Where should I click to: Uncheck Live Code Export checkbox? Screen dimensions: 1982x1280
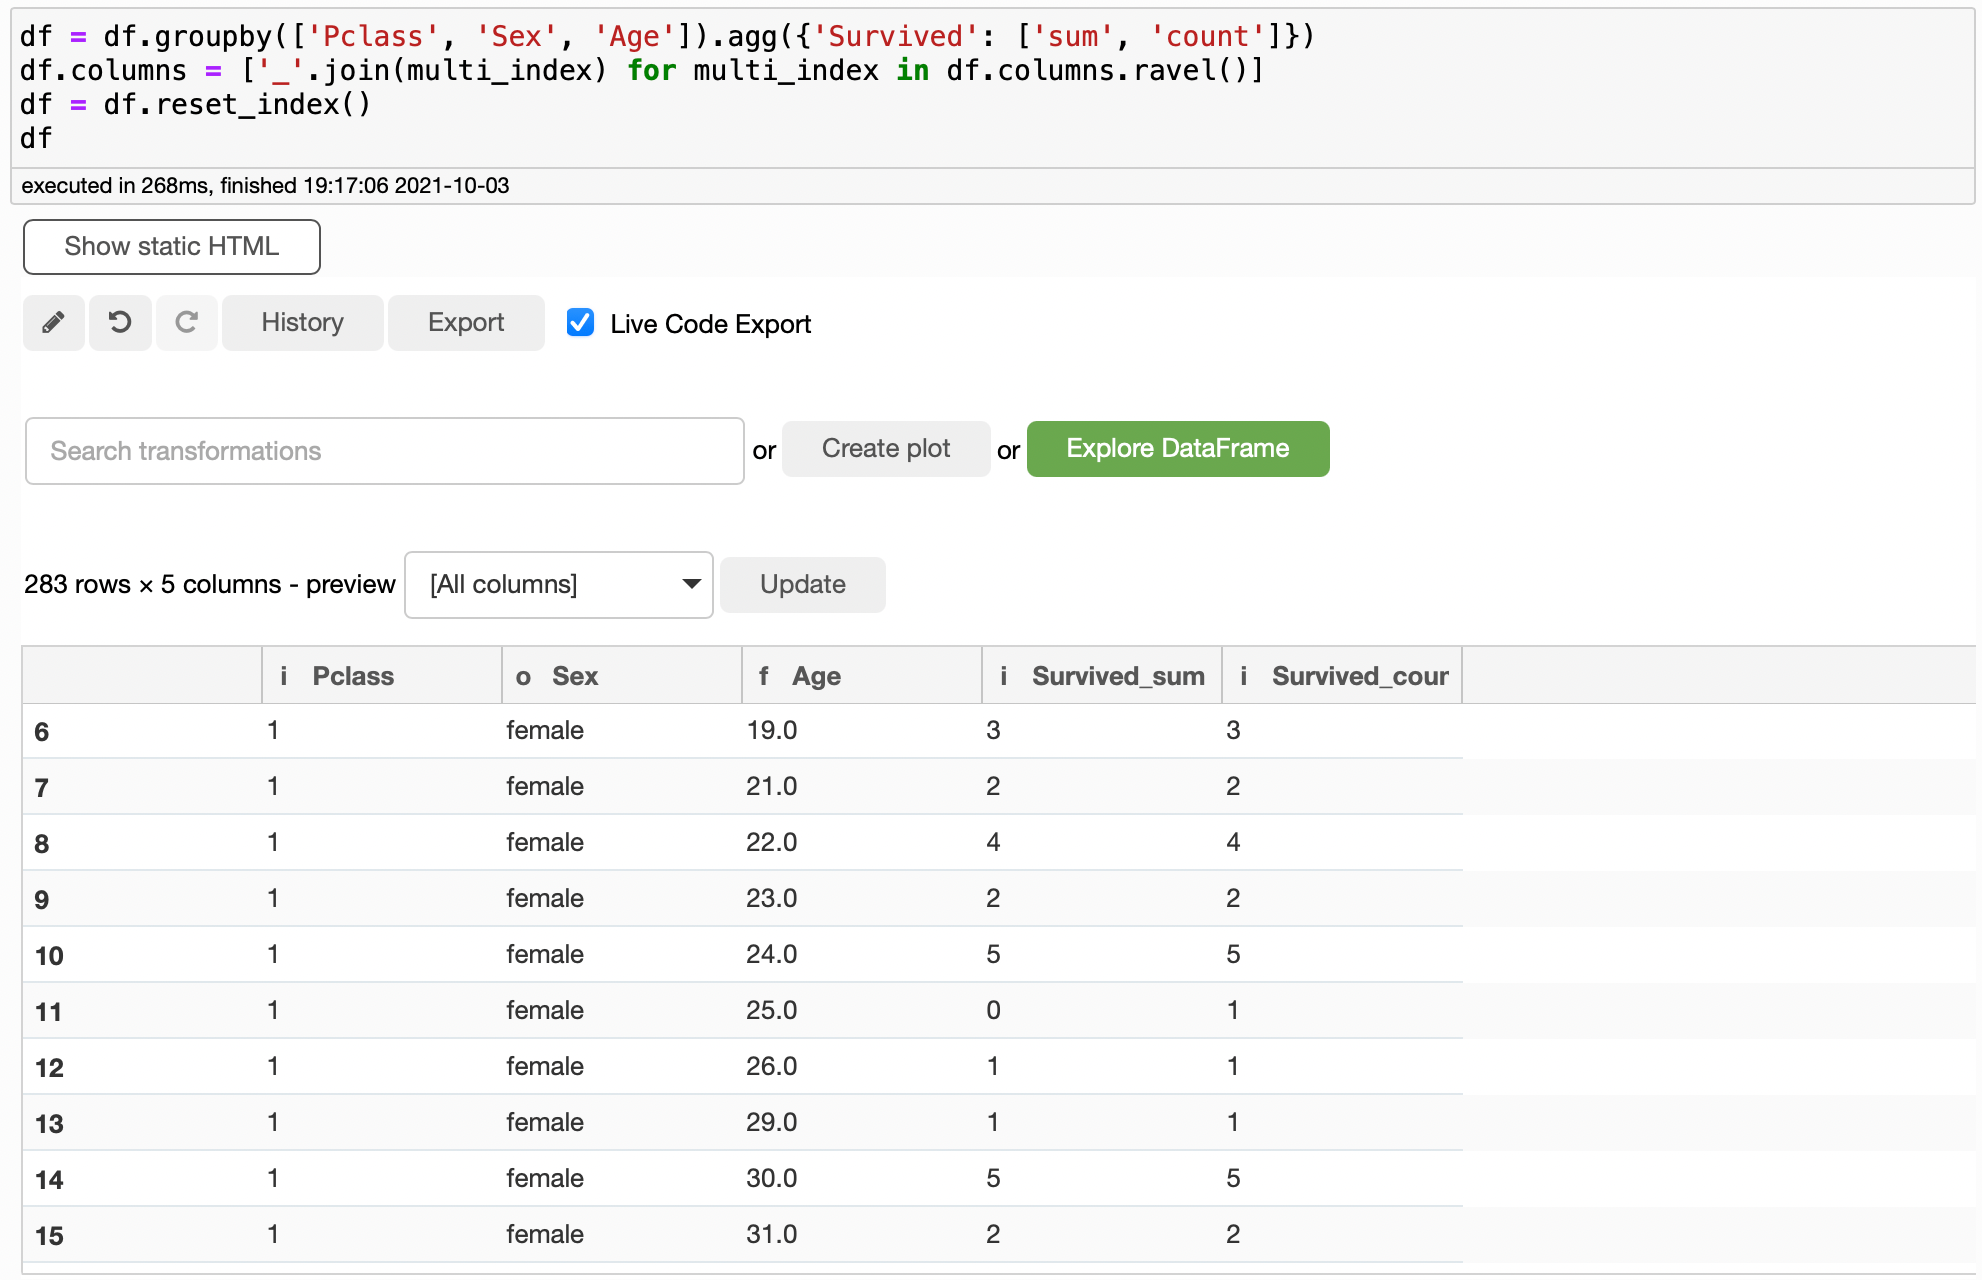point(580,322)
